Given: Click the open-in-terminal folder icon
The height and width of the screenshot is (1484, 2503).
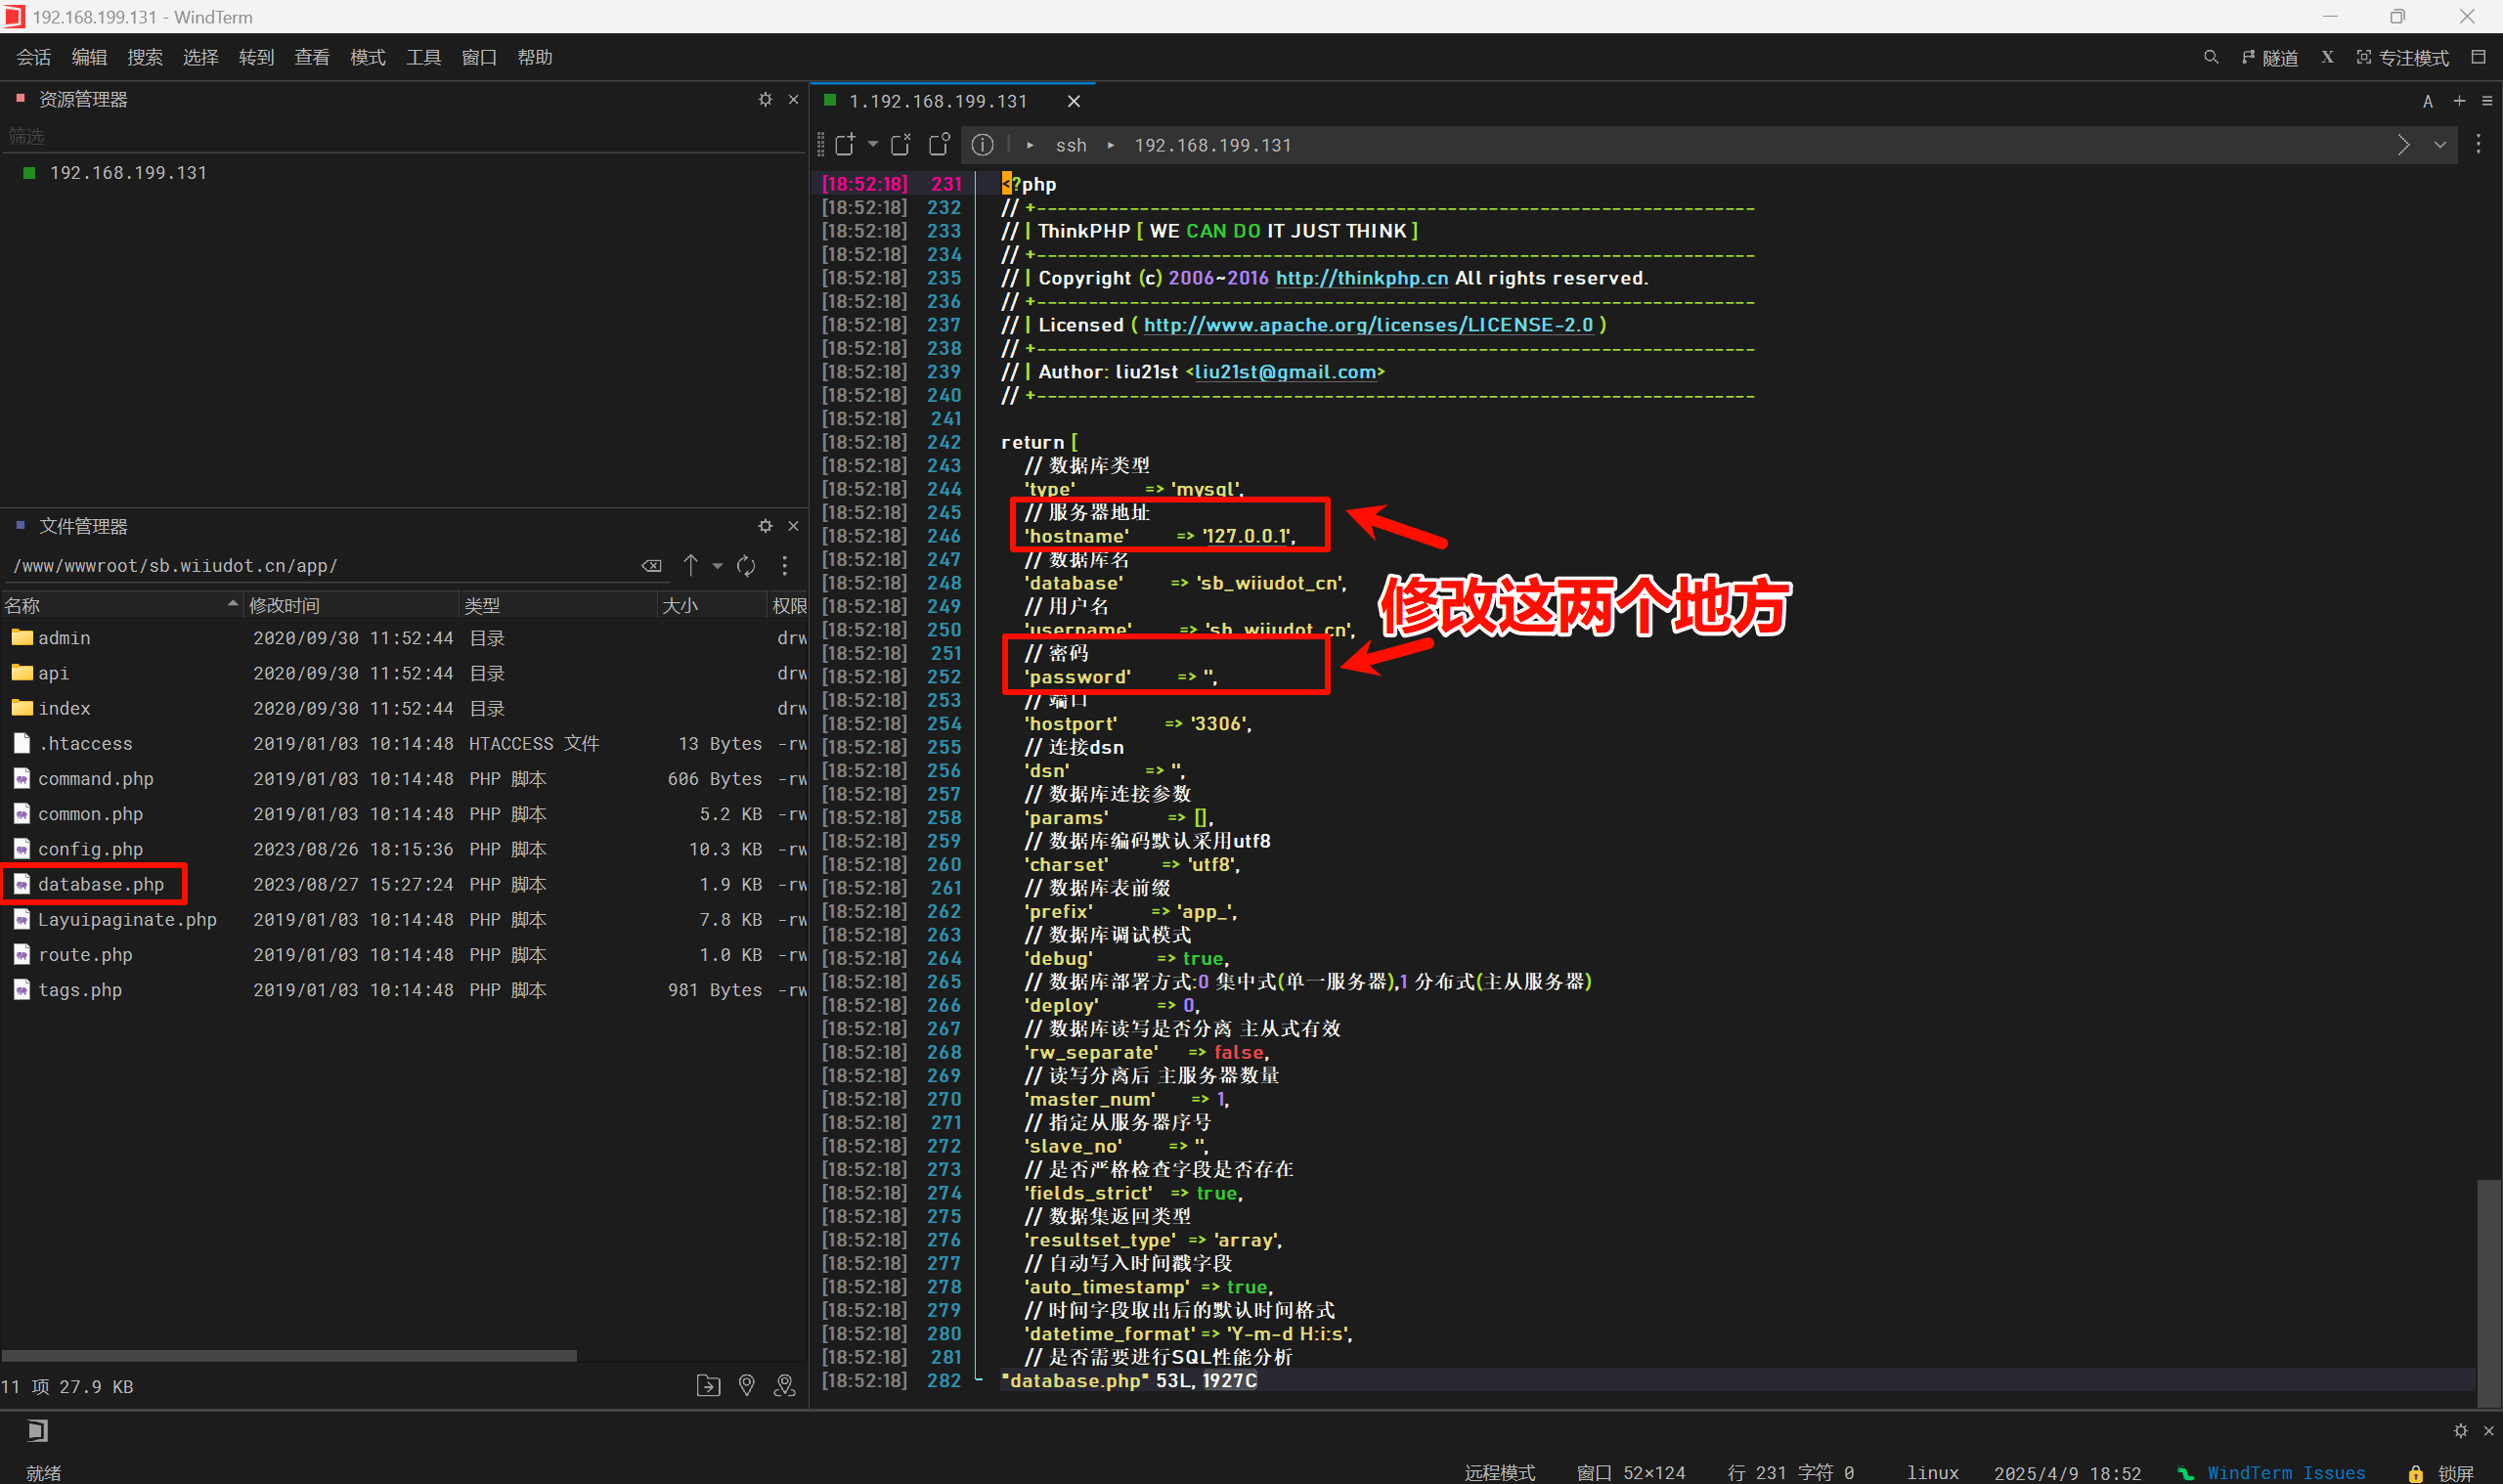Looking at the screenshot, I should pyautogui.click(x=708, y=1386).
